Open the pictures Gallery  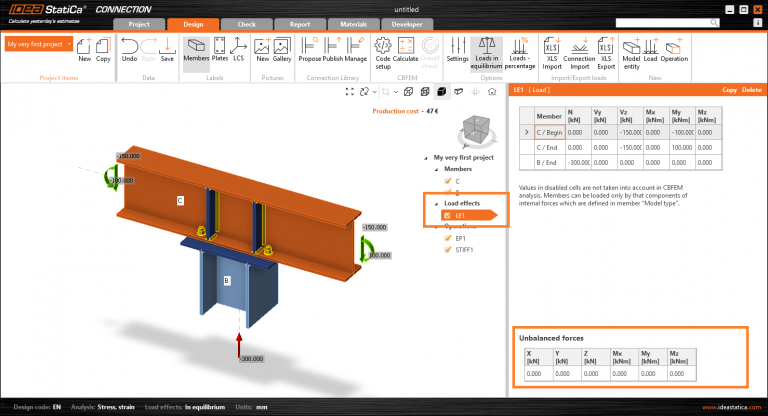pos(282,49)
